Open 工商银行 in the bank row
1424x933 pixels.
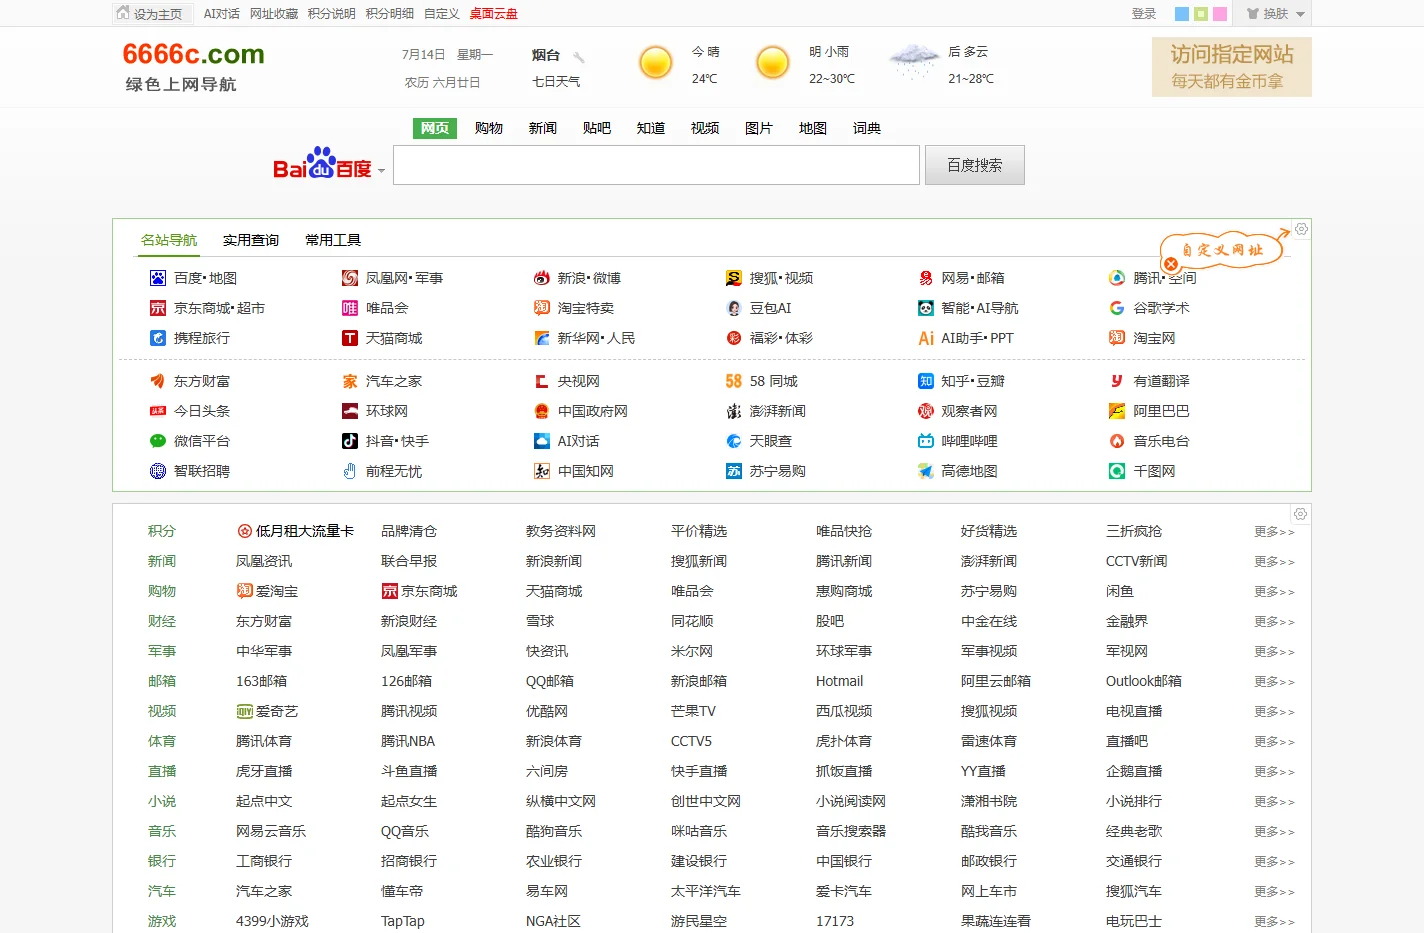(264, 861)
